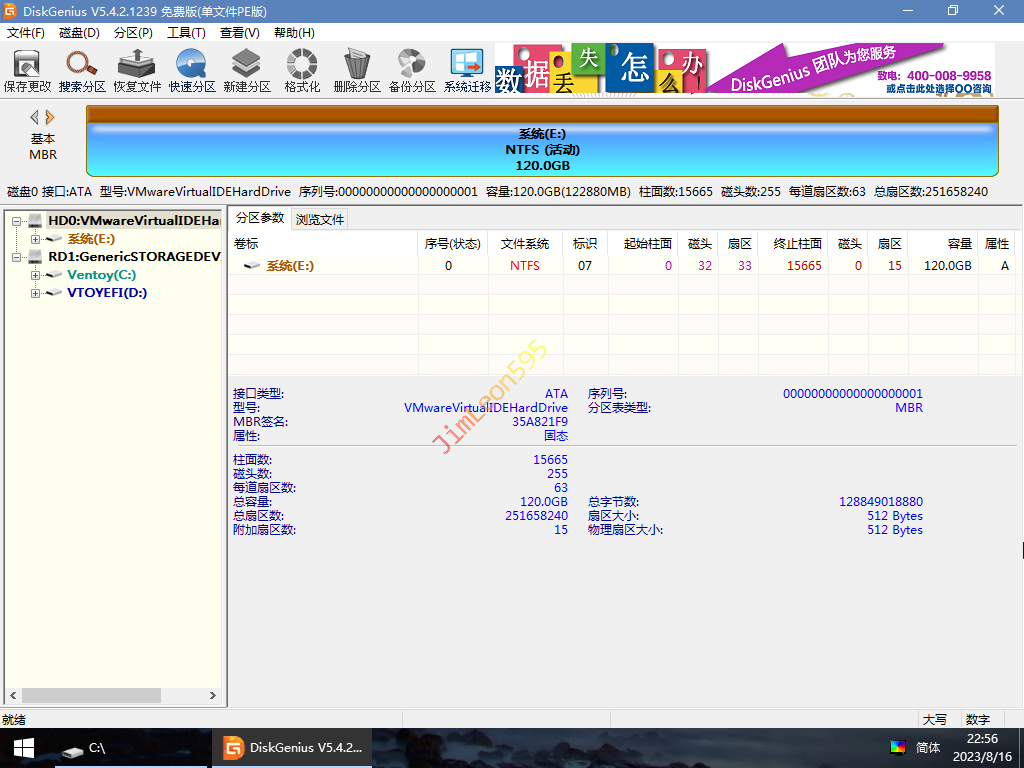The height and width of the screenshot is (768, 1024).
Task: Open the Search Partitions (搜索分区) tool
Action: (82, 70)
